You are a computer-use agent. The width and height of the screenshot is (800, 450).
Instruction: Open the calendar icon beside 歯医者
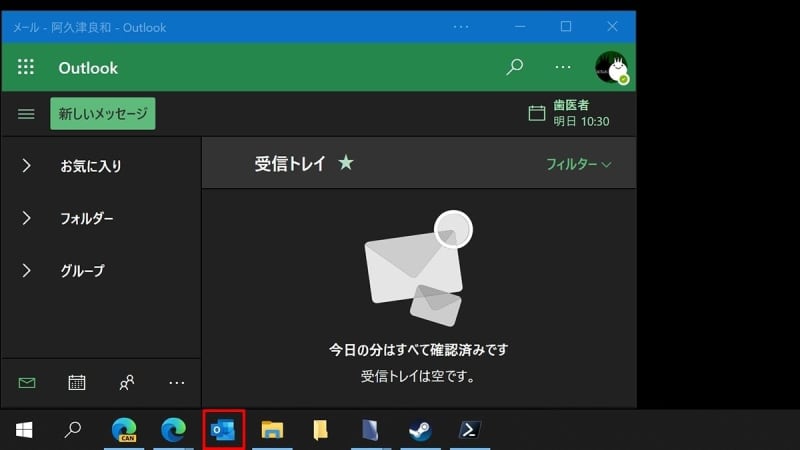536,113
